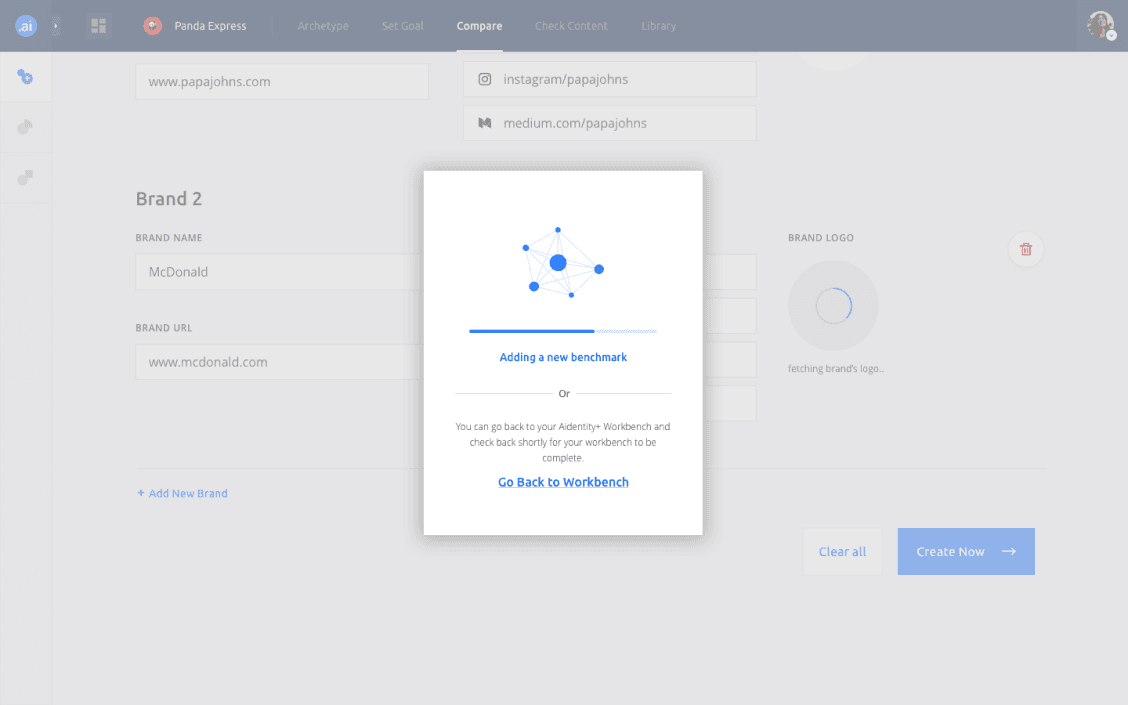Edit the medium.com/papajohns field
The image size is (1128, 705).
click(x=609, y=123)
